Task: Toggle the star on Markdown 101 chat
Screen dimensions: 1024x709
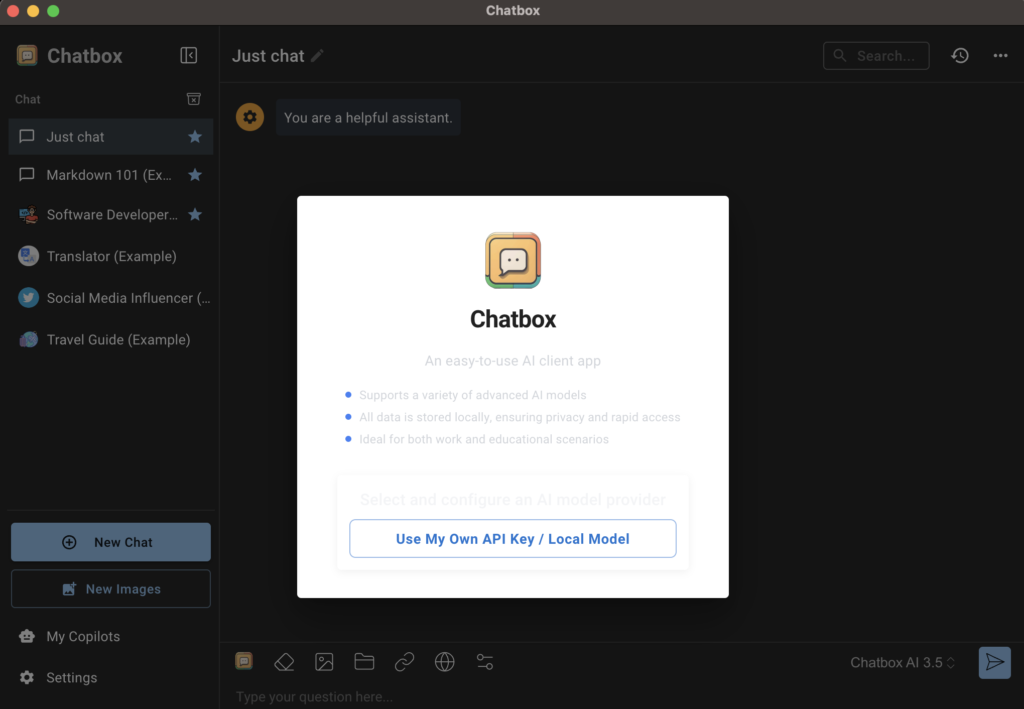Action: click(195, 175)
